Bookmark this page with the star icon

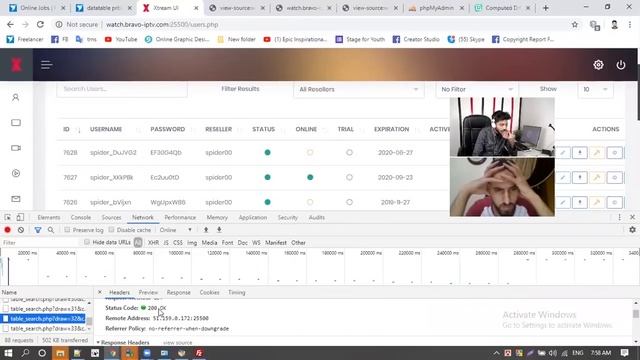575,24
